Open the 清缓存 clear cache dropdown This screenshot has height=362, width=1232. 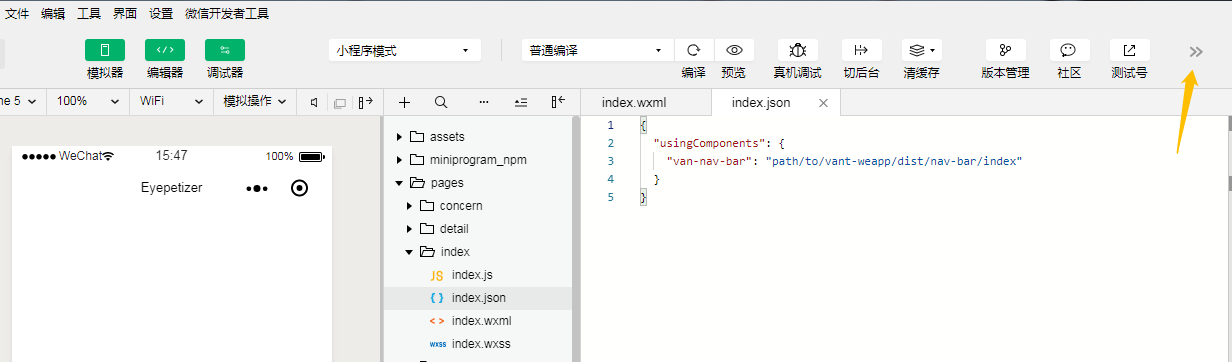[x=922, y=50]
